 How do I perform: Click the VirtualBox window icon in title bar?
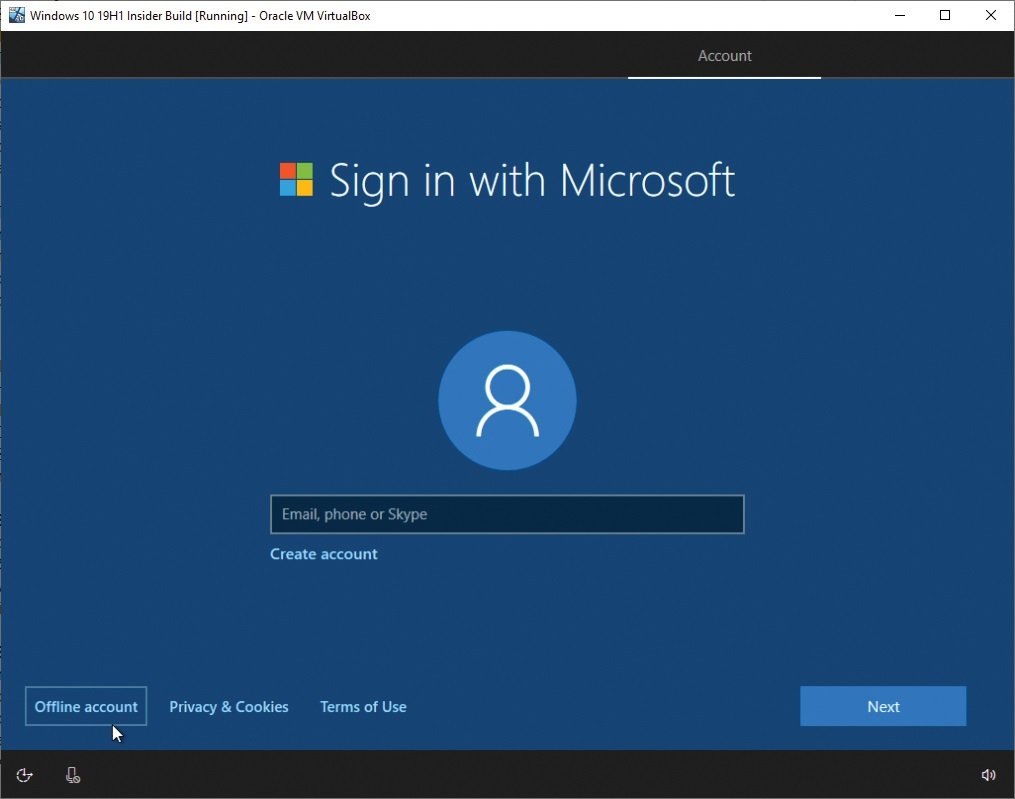coord(16,15)
